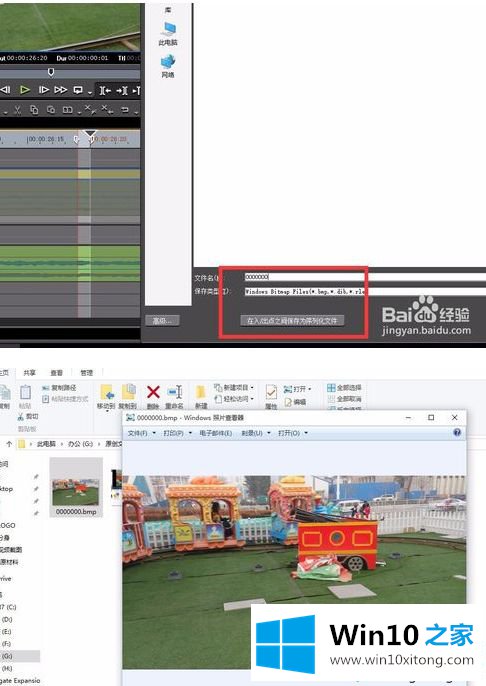Click the ripple delete icon in timeline toolbar

(108, 109)
